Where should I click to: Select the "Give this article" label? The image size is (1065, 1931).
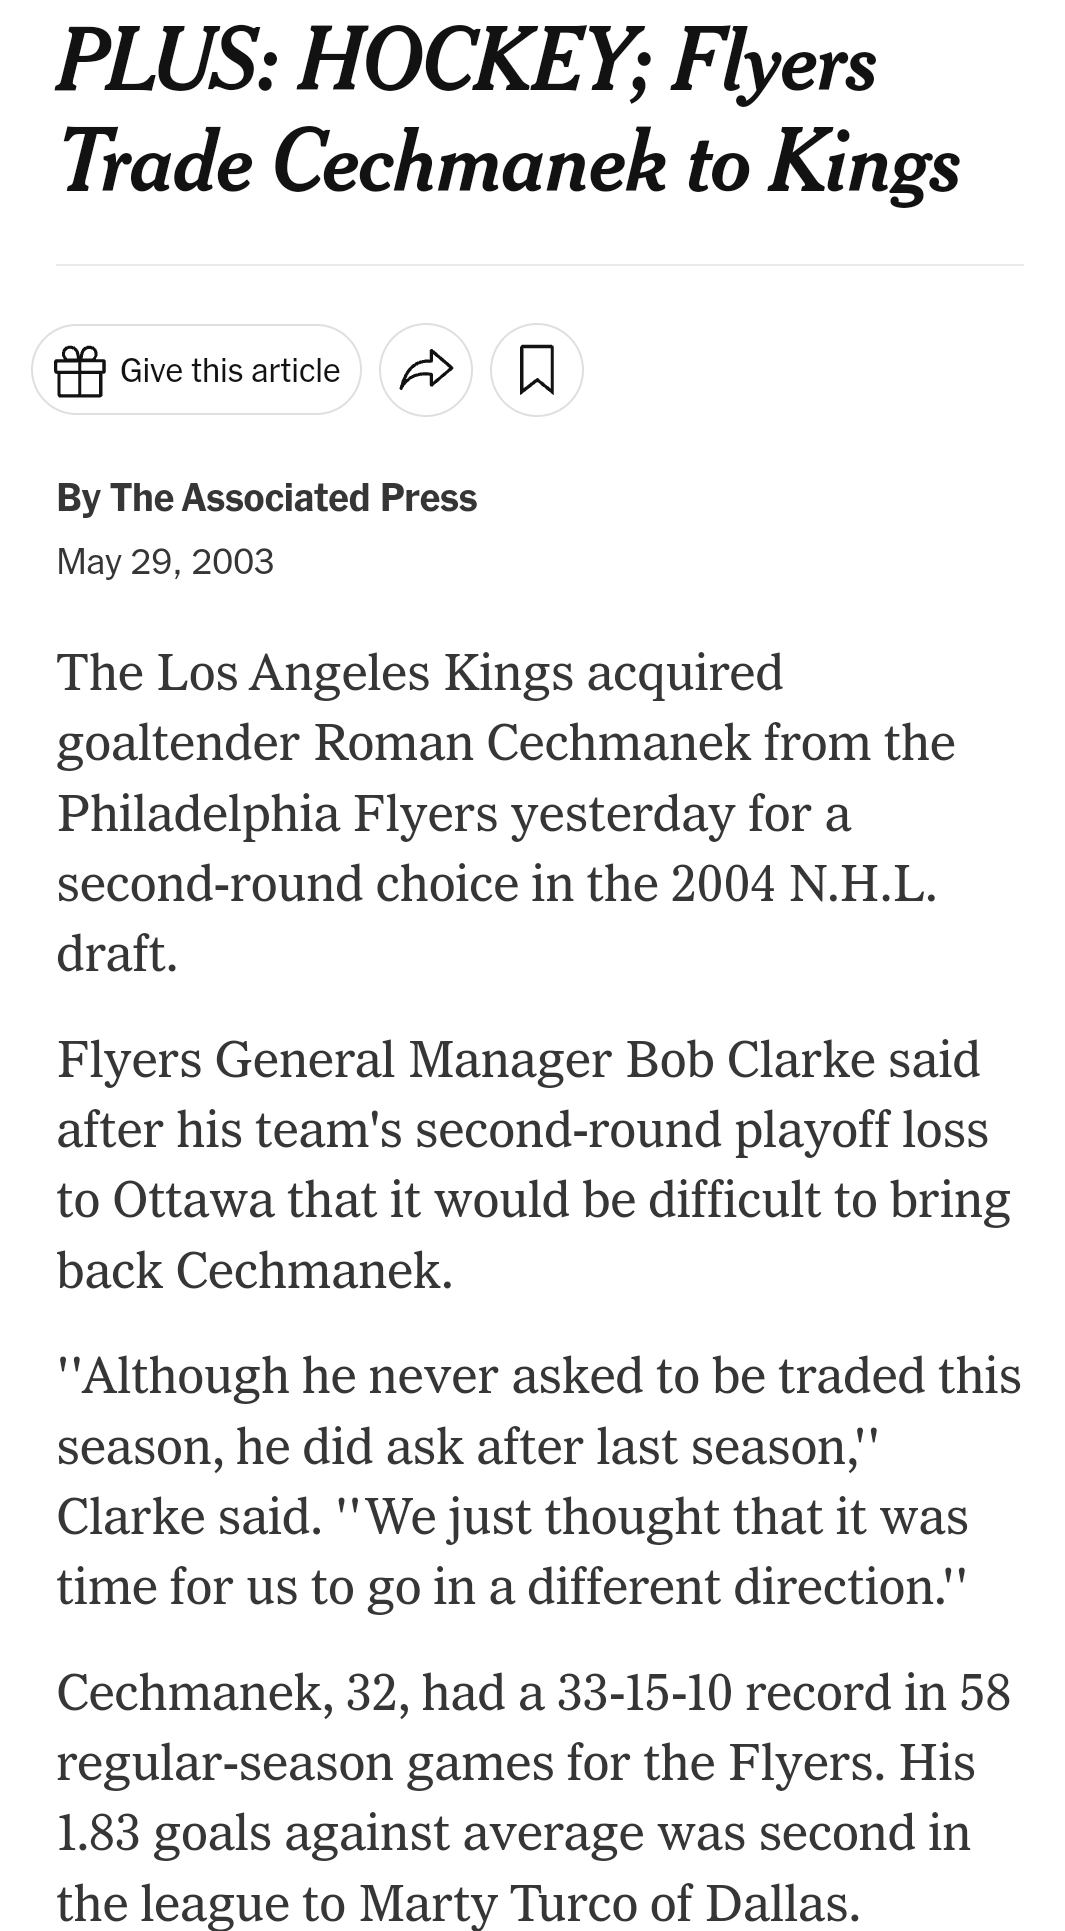click(230, 370)
